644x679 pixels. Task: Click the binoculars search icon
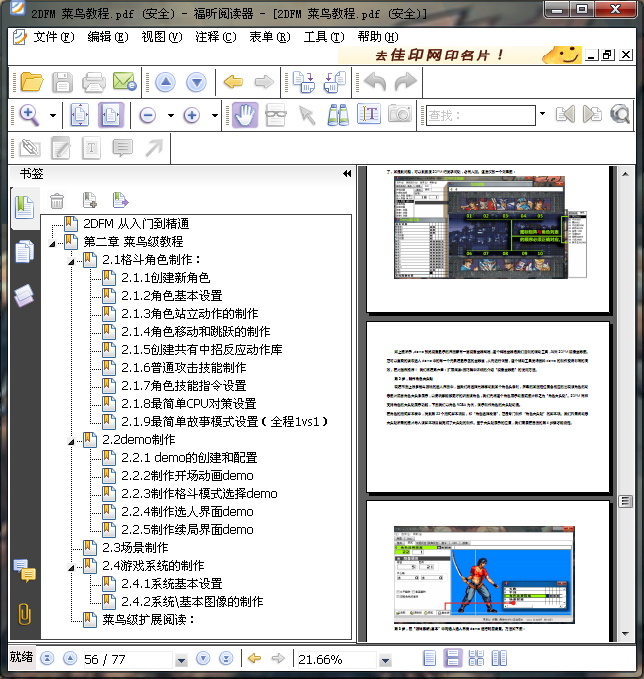tap(338, 115)
